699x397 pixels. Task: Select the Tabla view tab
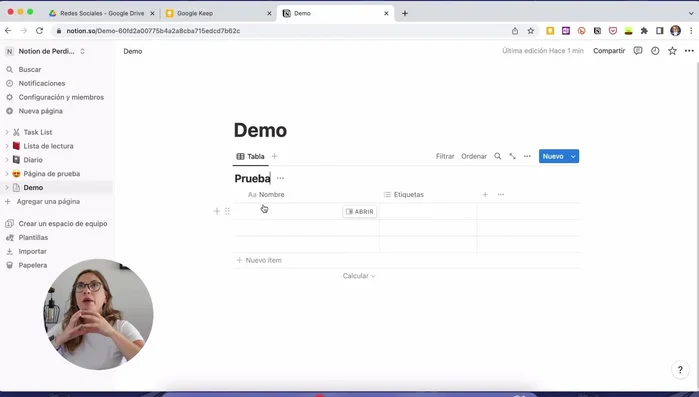251,156
